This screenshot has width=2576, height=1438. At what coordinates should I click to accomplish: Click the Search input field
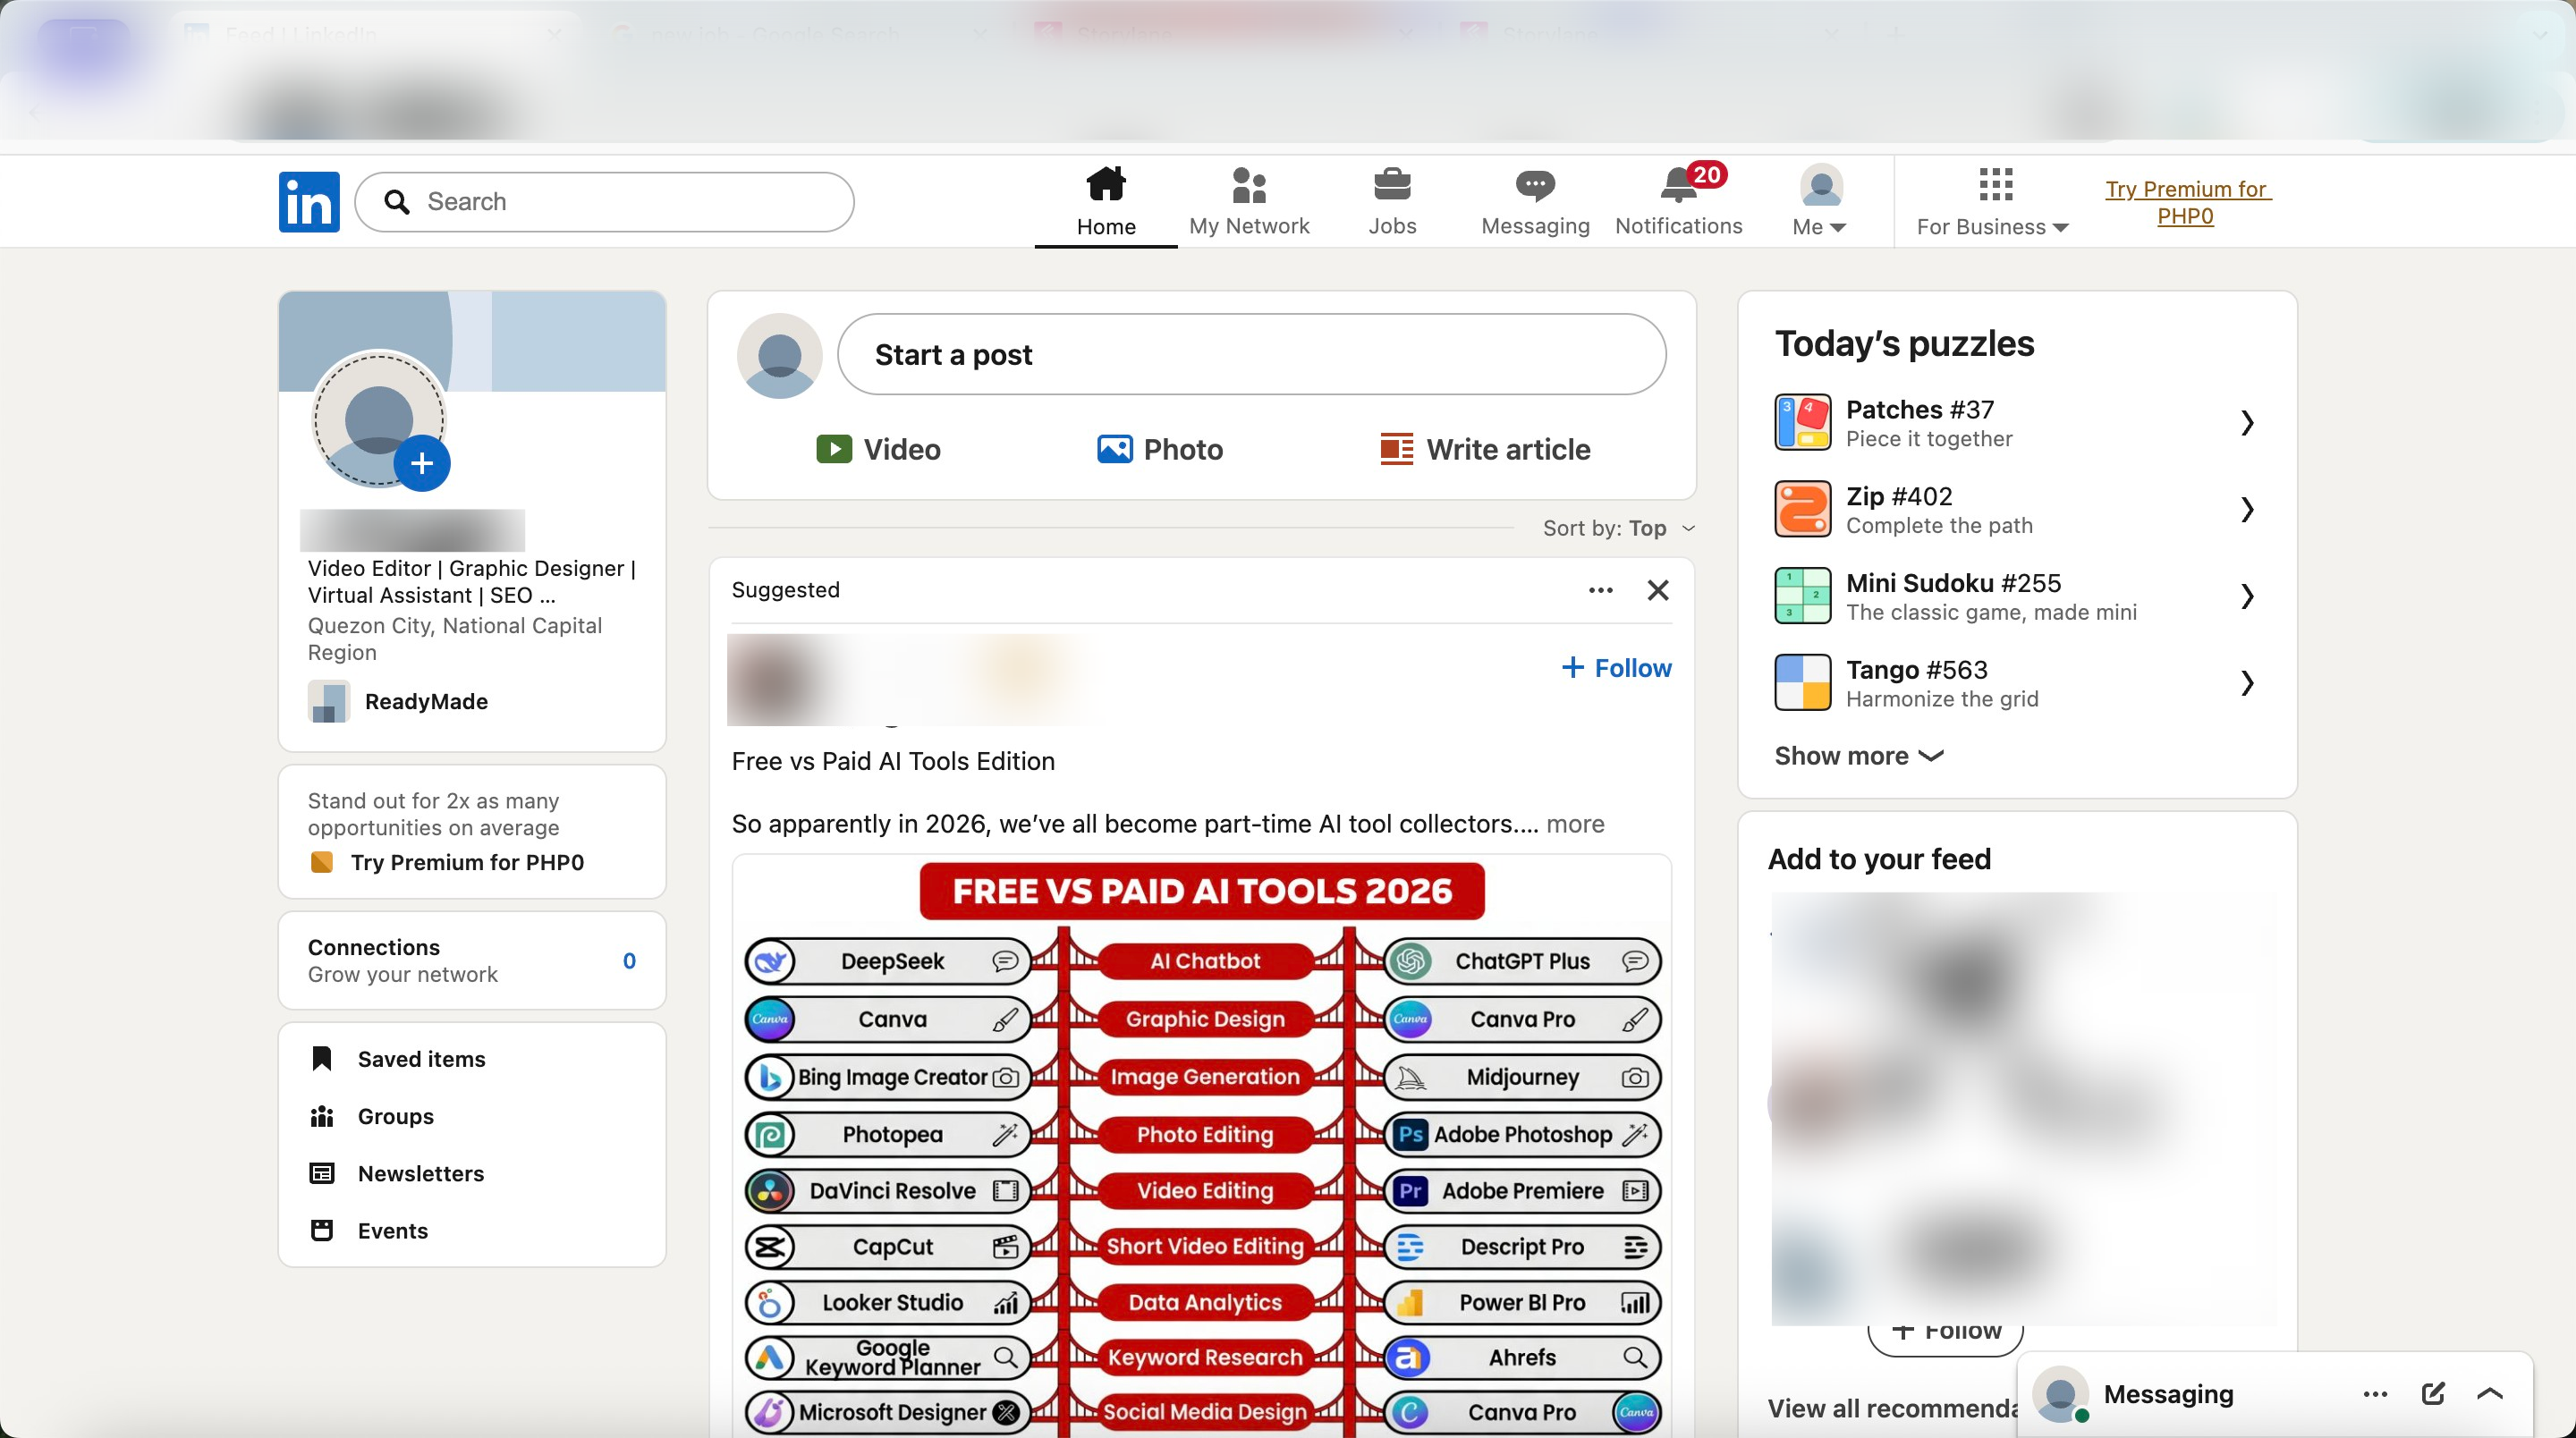tap(604, 201)
